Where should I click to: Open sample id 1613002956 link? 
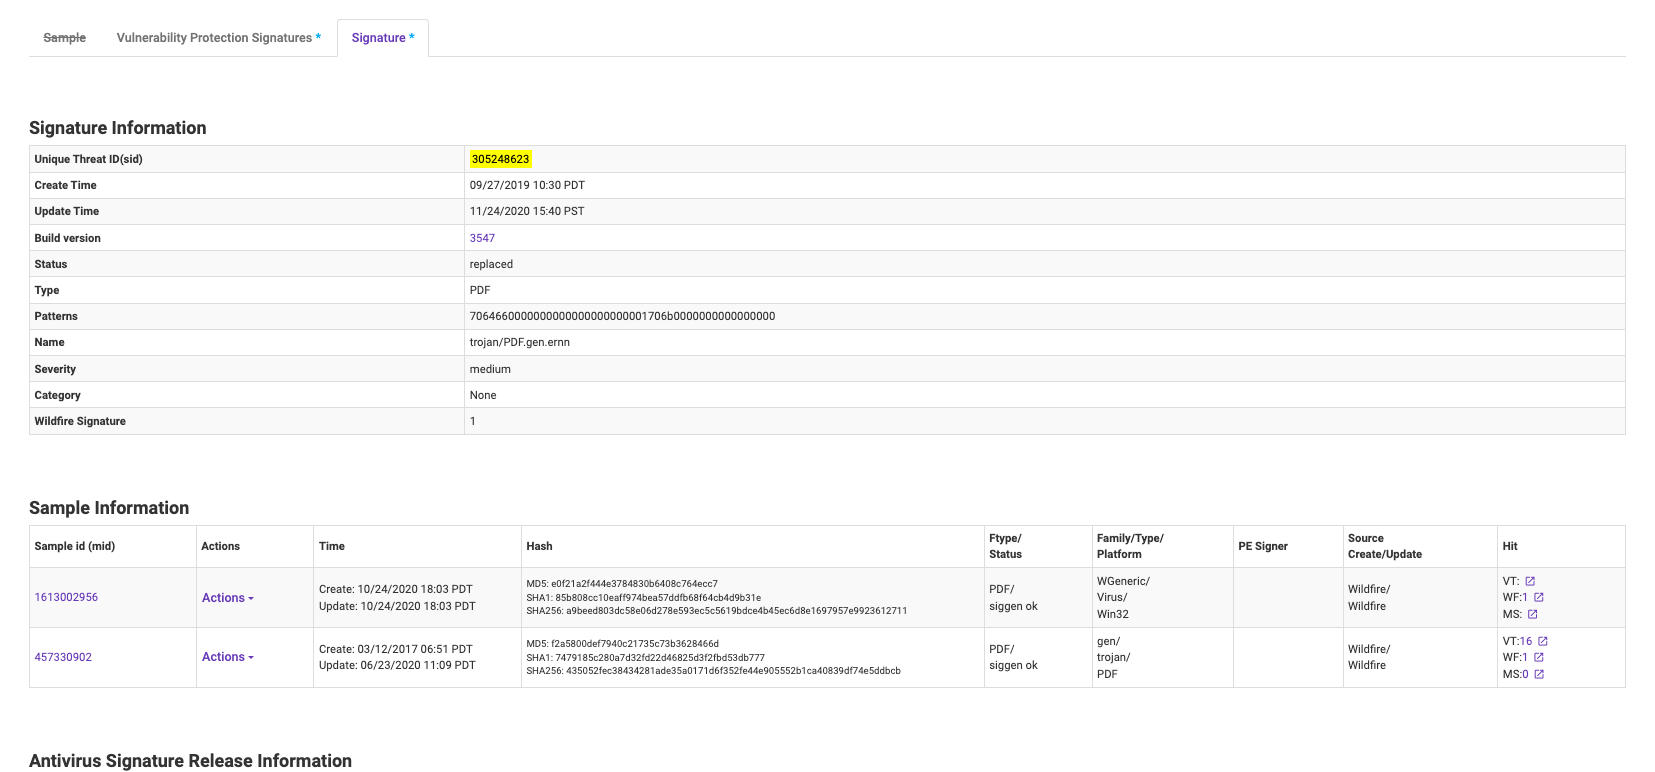tap(66, 597)
